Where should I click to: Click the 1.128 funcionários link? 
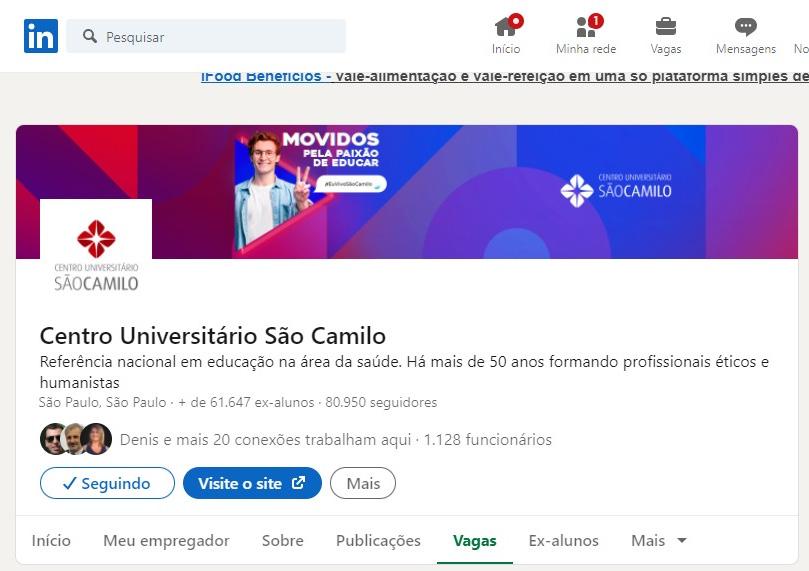click(488, 439)
